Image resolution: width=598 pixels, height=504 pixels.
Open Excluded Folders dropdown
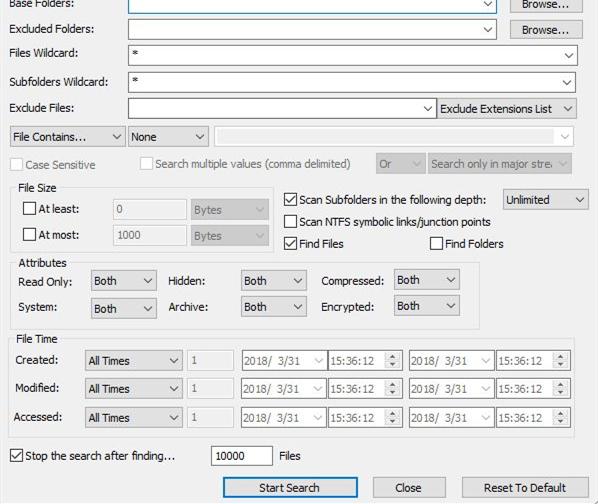(x=487, y=30)
